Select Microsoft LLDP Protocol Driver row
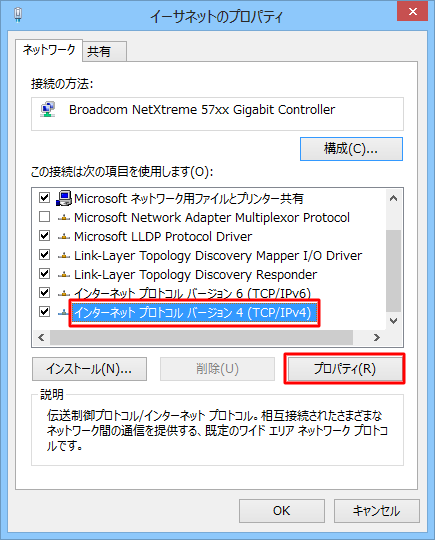The image size is (435, 540). pos(163,237)
